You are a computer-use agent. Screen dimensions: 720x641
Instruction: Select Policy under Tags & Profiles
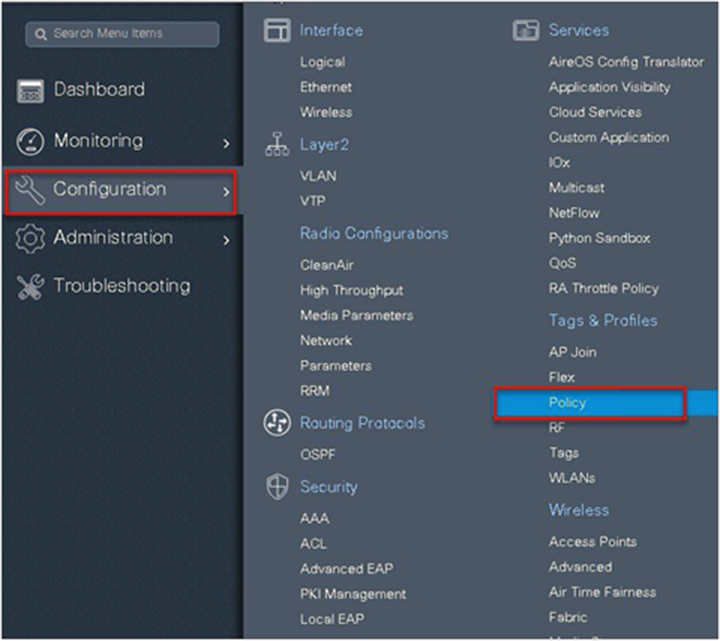coord(568,403)
